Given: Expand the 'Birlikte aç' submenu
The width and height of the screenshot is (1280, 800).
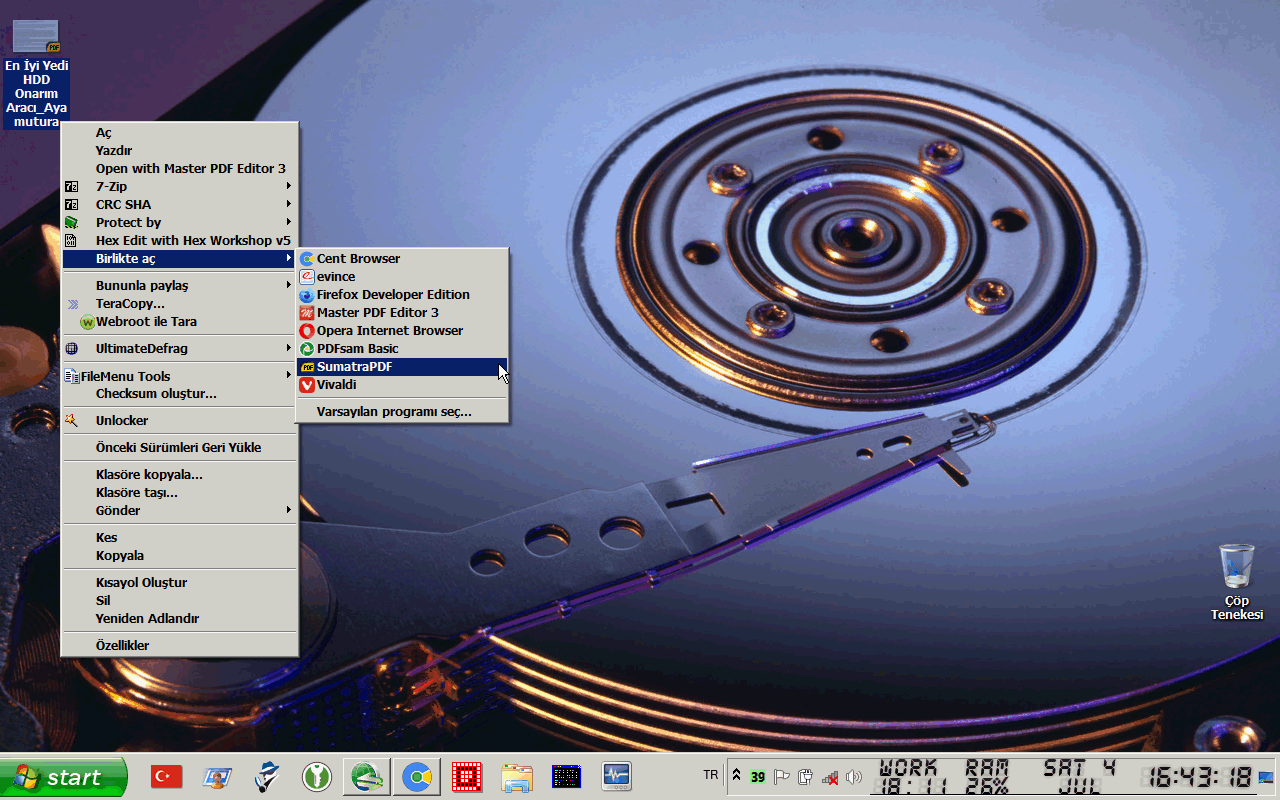Looking at the screenshot, I should point(180,258).
